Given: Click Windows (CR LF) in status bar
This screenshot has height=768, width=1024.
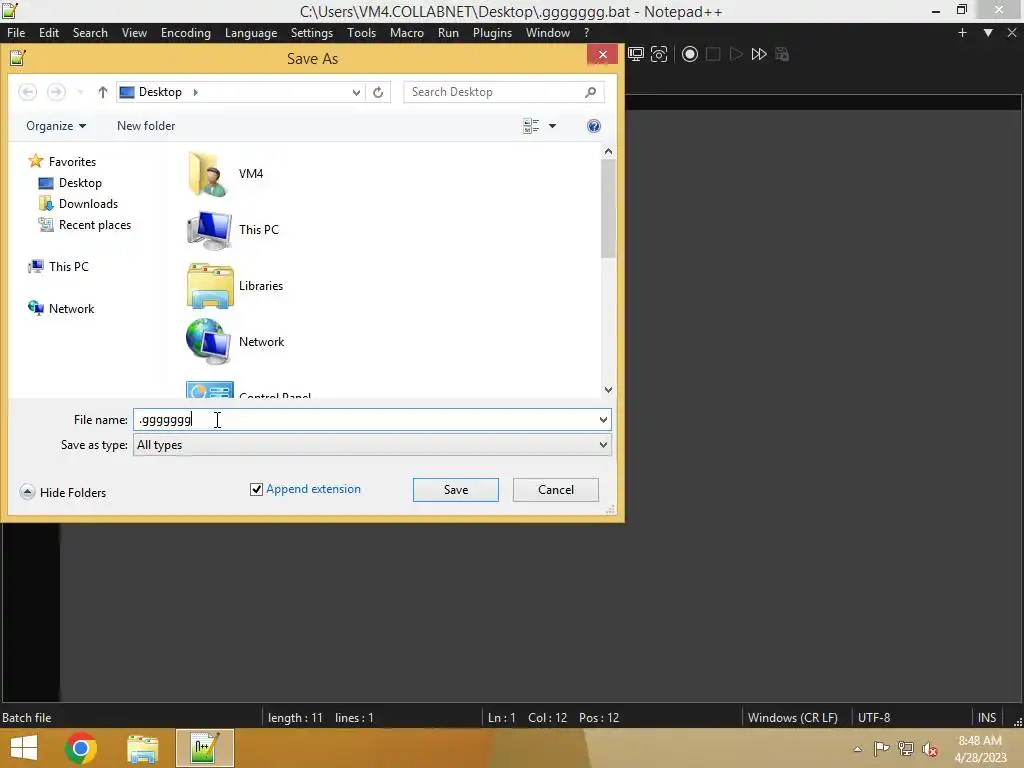Looking at the screenshot, I should 792,718.
